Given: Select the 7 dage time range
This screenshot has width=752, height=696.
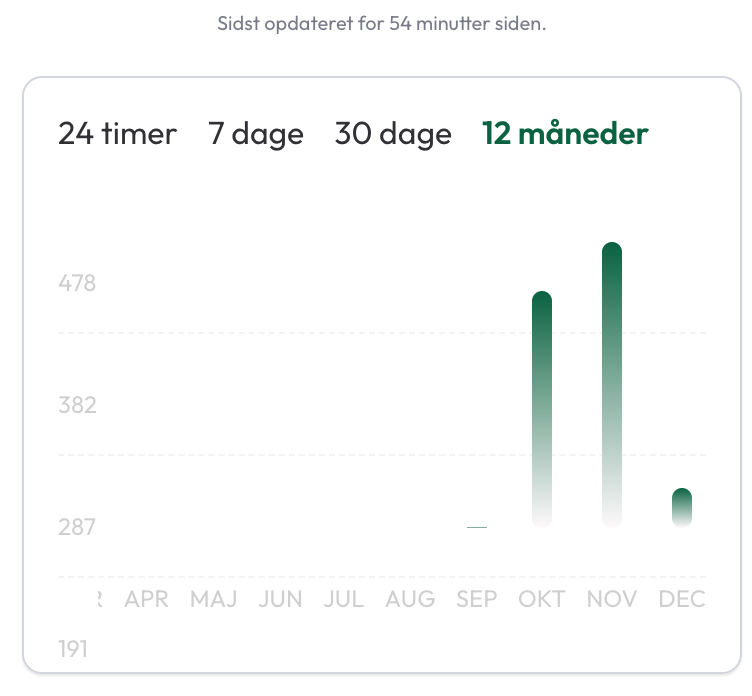Looking at the screenshot, I should 255,134.
